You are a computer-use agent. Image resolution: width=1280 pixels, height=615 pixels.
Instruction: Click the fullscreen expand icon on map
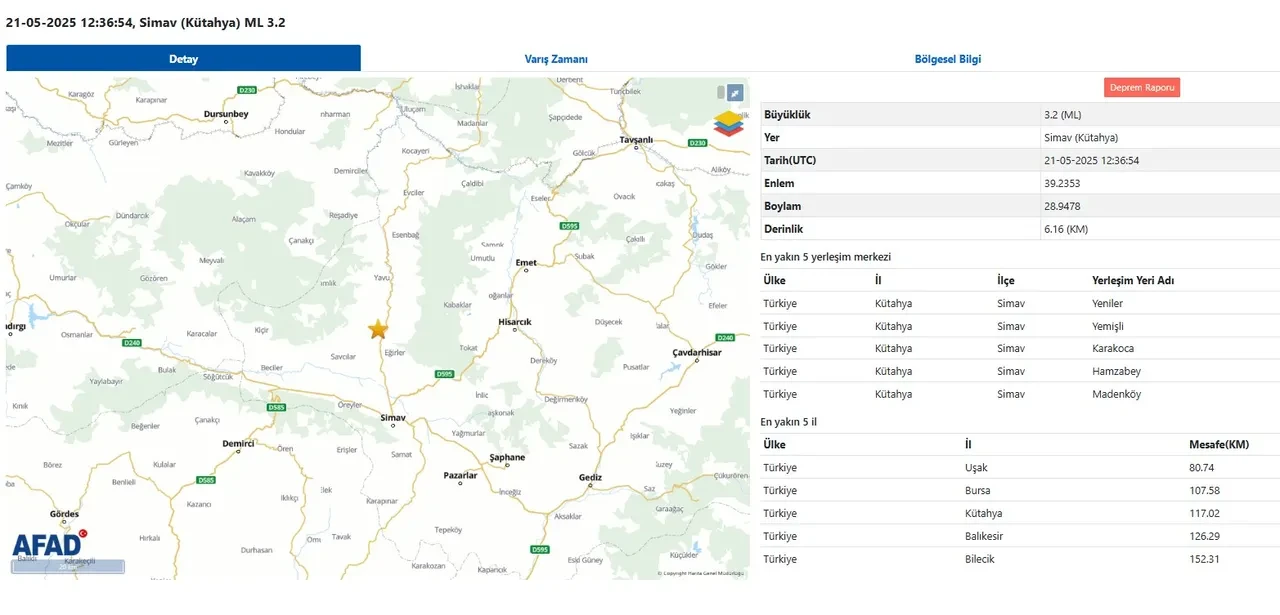pos(735,93)
